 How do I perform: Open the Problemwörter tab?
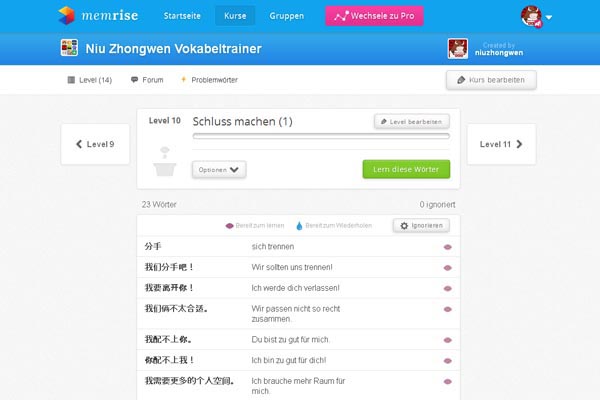(x=209, y=80)
